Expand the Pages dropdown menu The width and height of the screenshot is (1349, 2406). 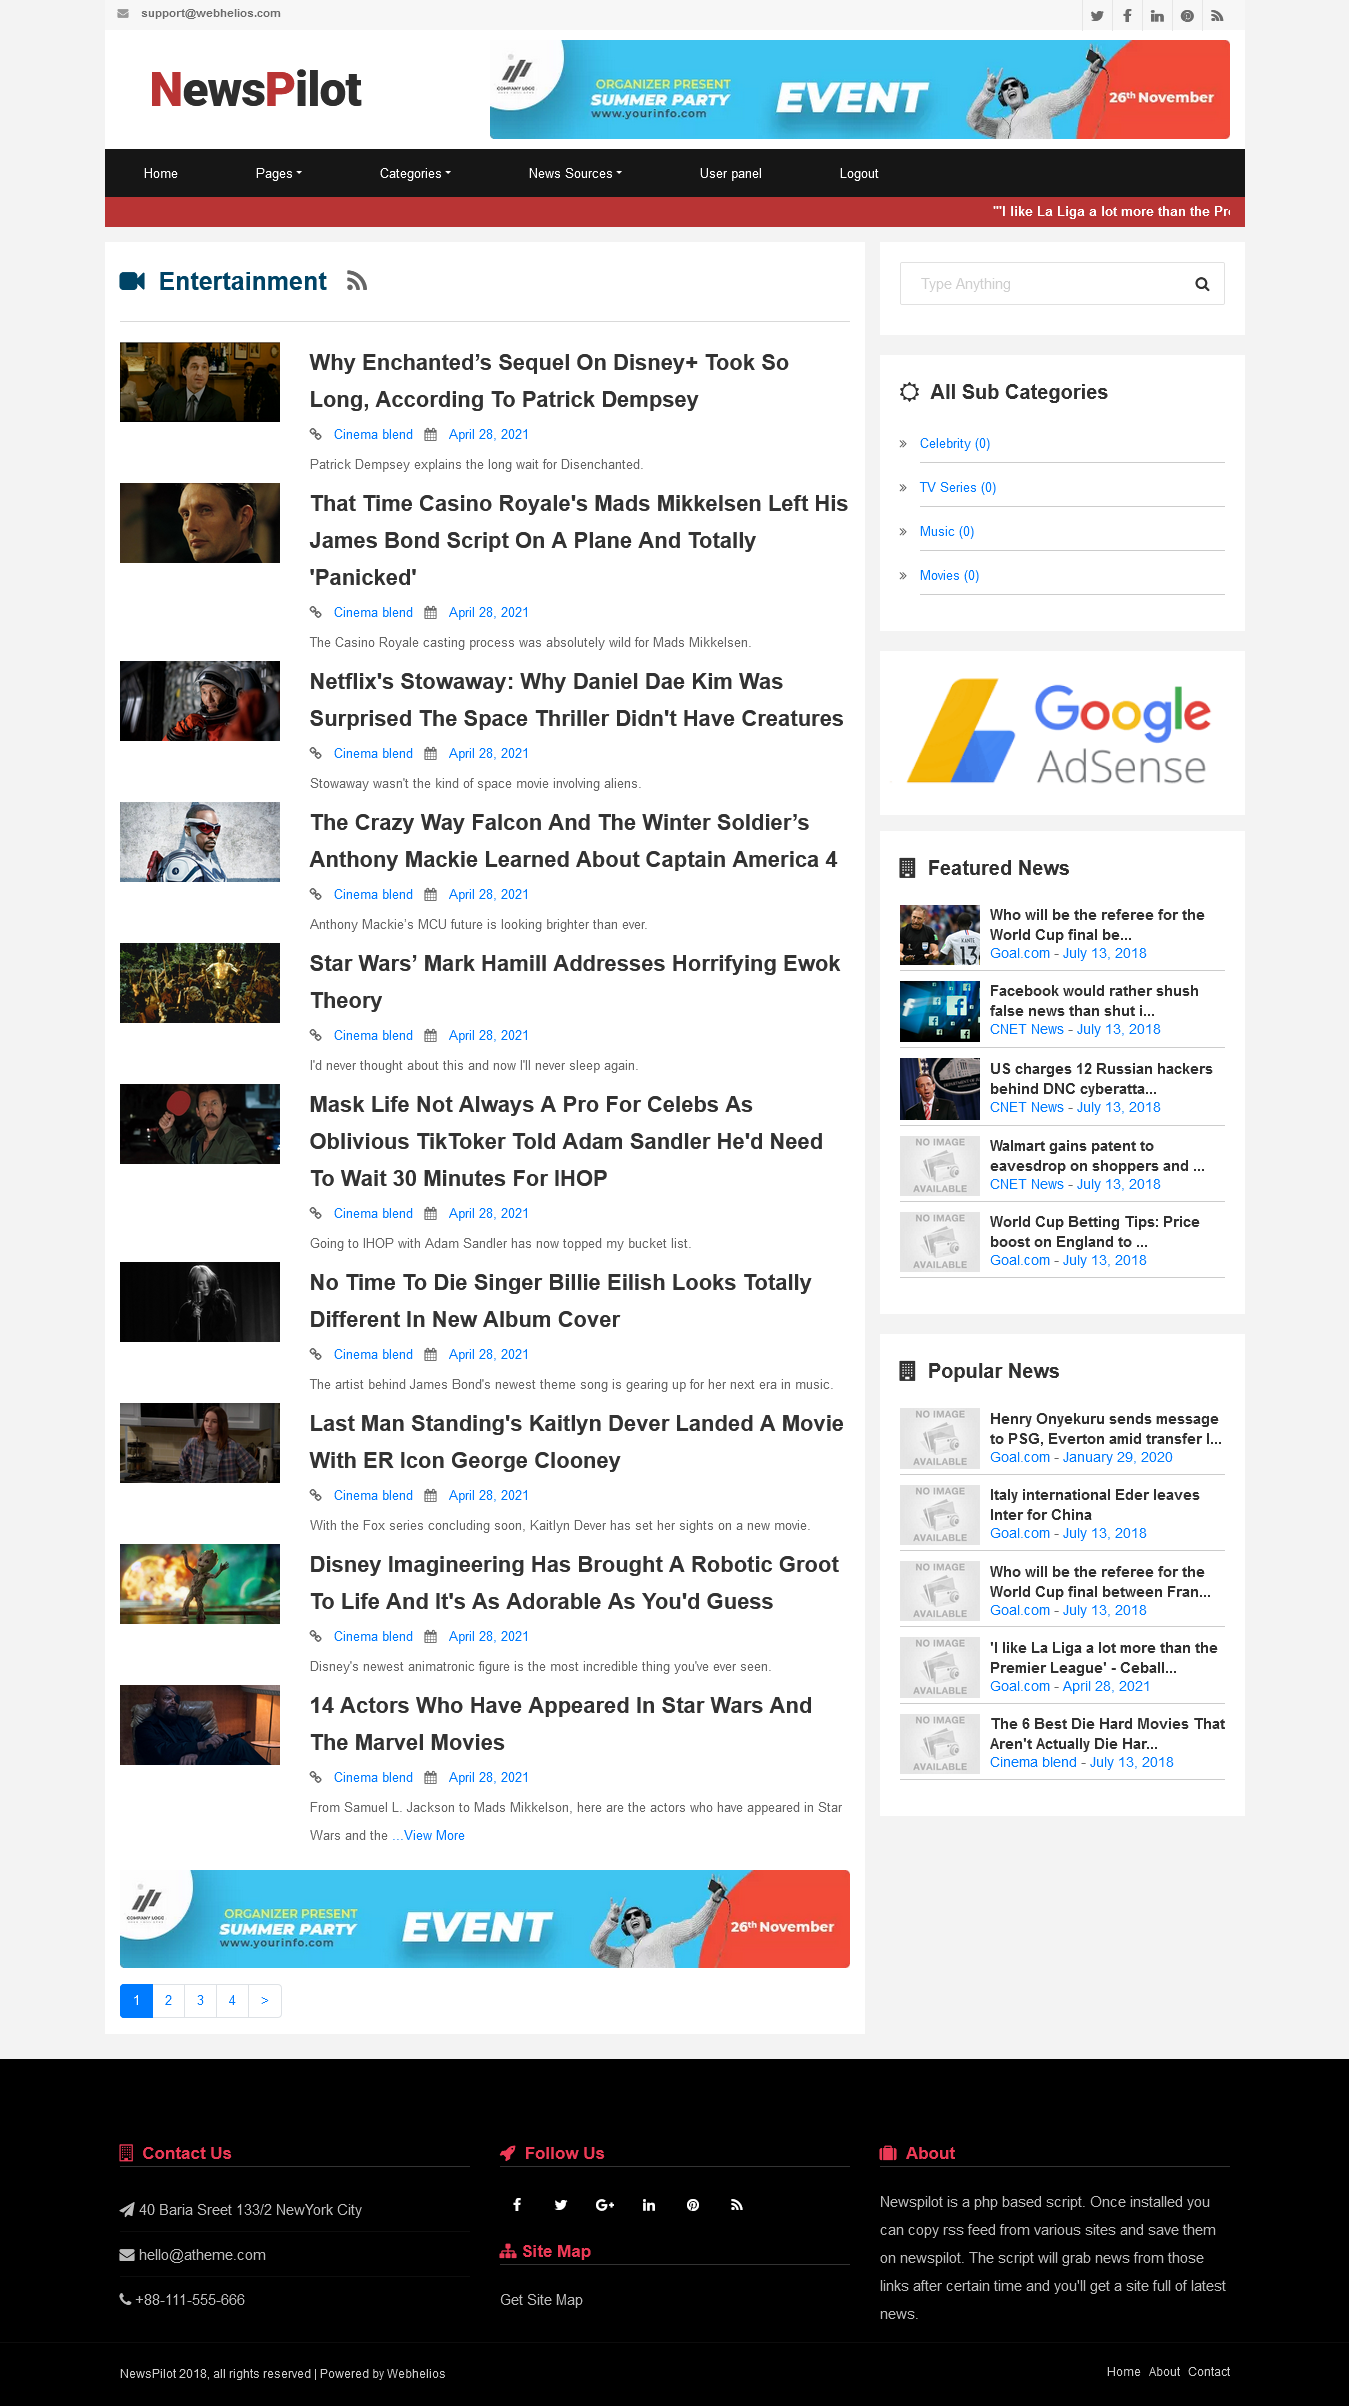[279, 174]
